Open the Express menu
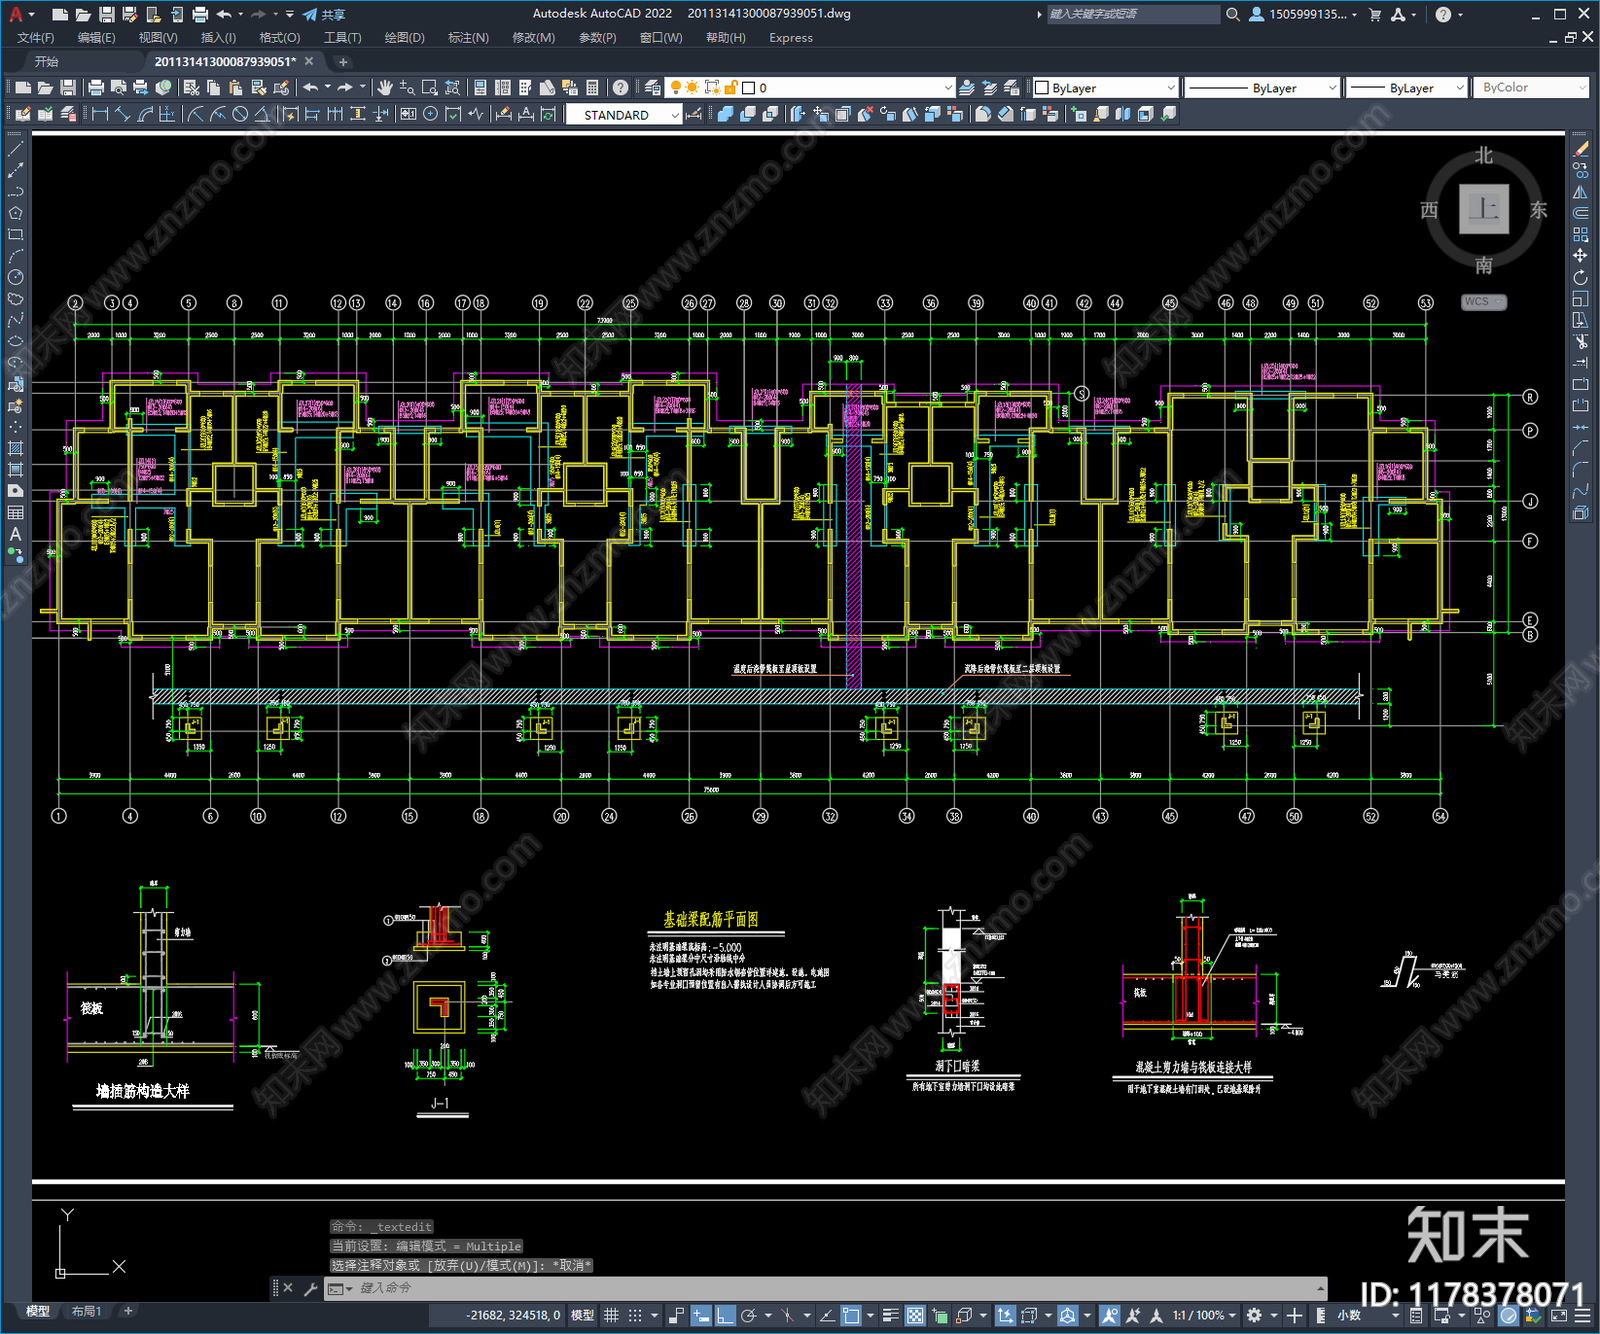 pos(791,38)
